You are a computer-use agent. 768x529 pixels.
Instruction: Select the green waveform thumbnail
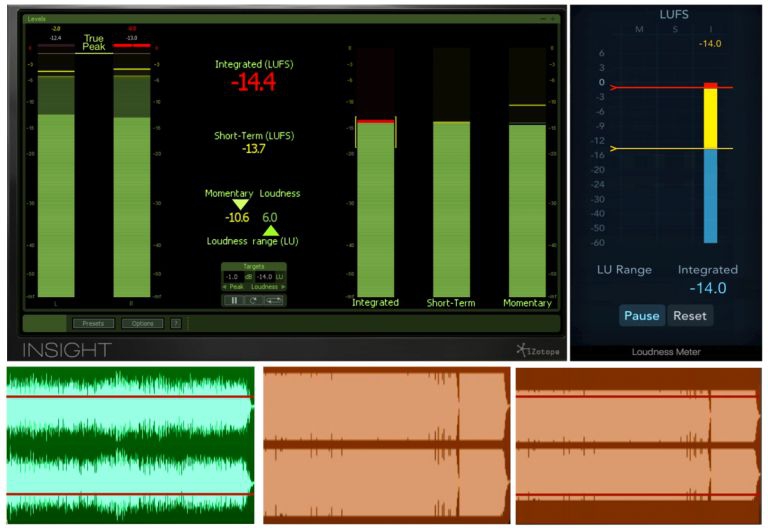click(x=130, y=445)
